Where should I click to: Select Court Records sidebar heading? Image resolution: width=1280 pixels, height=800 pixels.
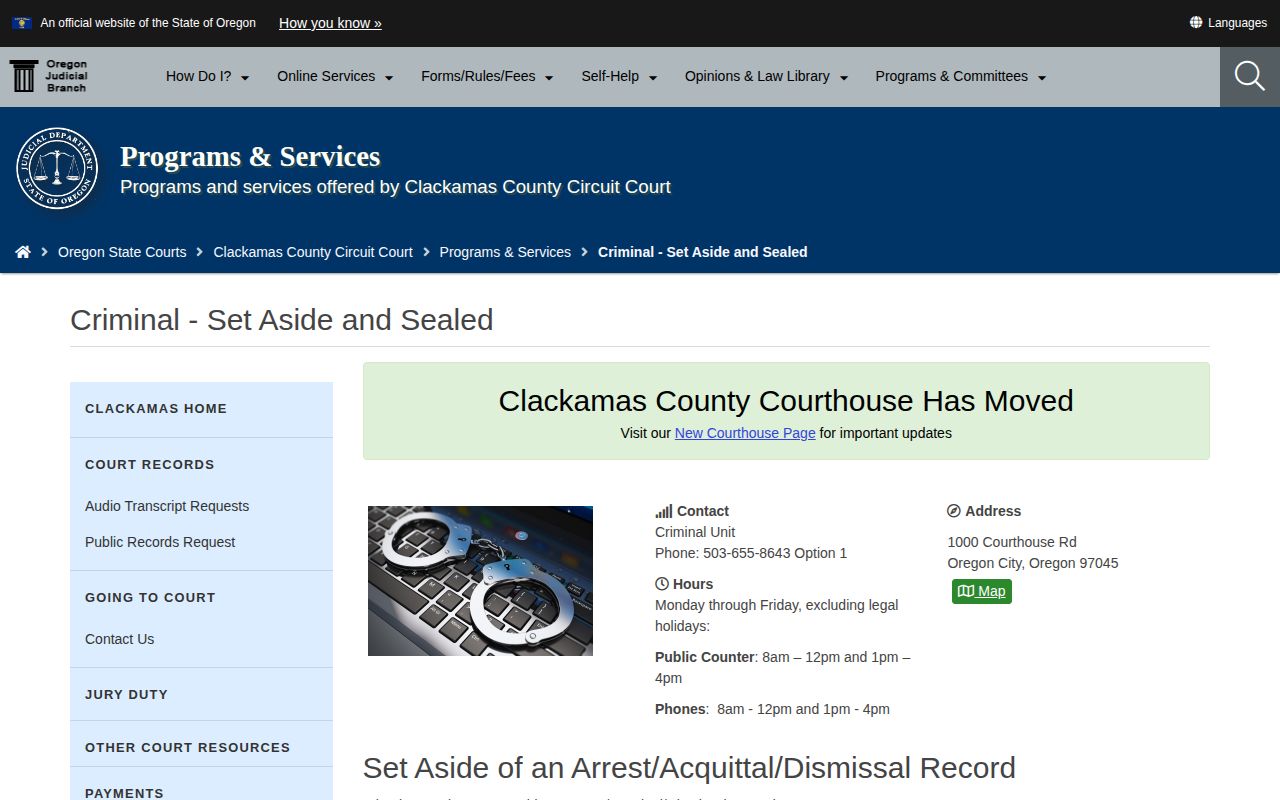pyautogui.click(x=150, y=464)
